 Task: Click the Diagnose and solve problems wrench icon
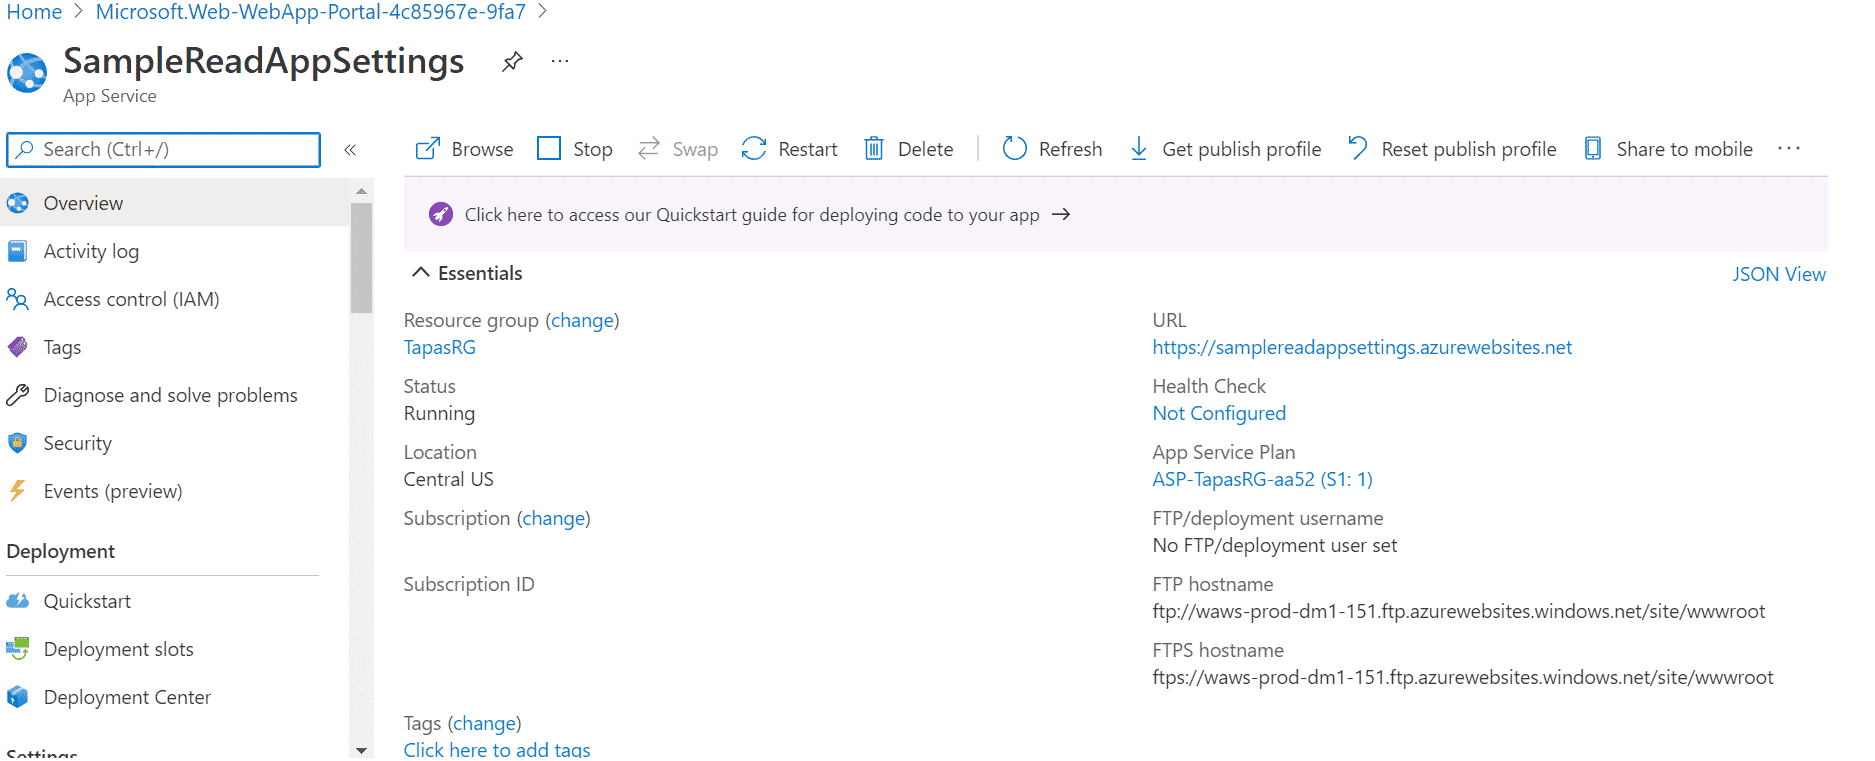point(18,395)
